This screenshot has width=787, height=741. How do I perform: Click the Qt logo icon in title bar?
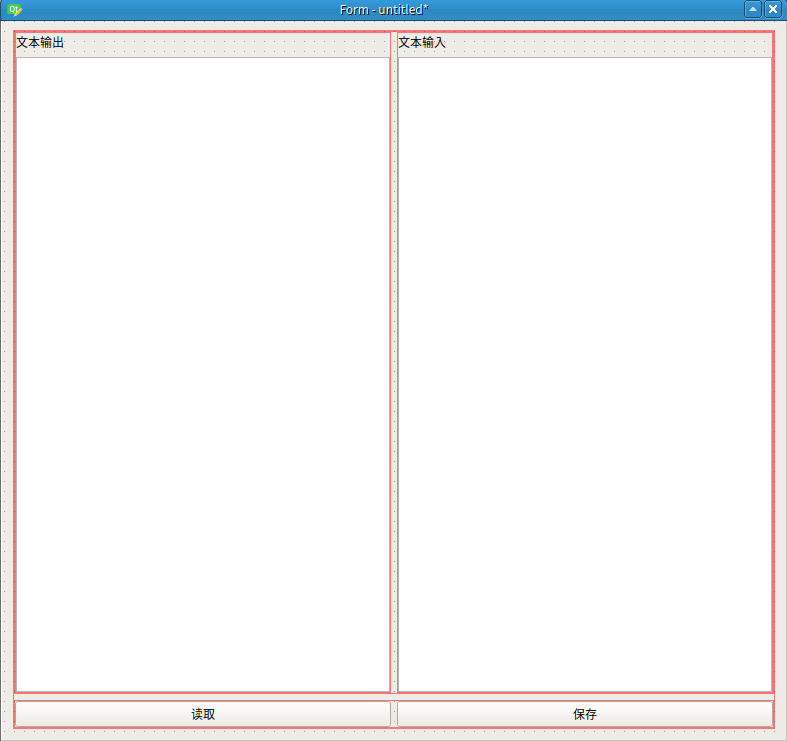(14, 10)
